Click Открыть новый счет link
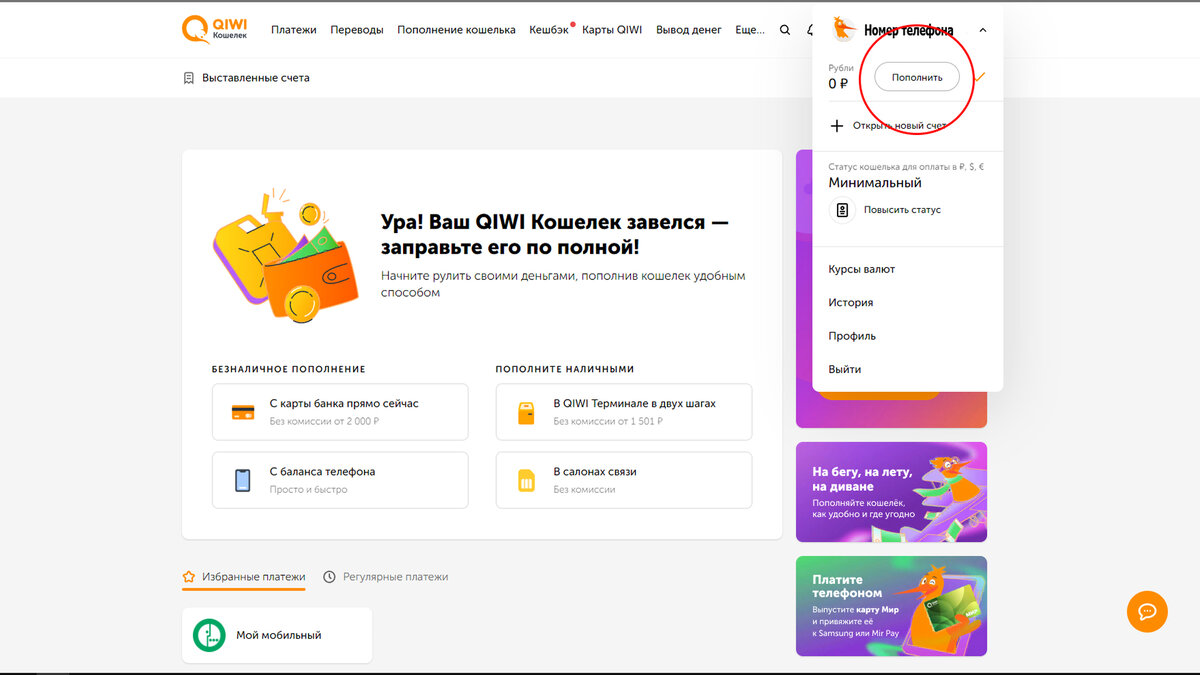Screen dimensions: 1200x675 point(900,126)
